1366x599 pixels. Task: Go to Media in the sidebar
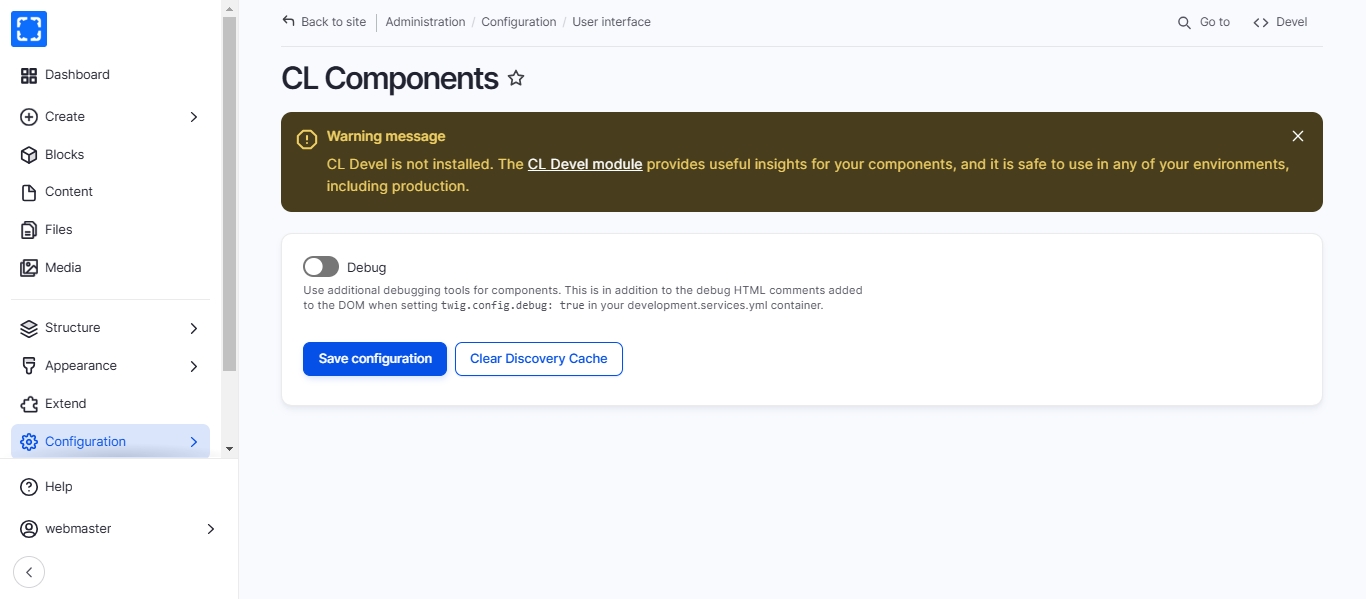click(x=63, y=268)
